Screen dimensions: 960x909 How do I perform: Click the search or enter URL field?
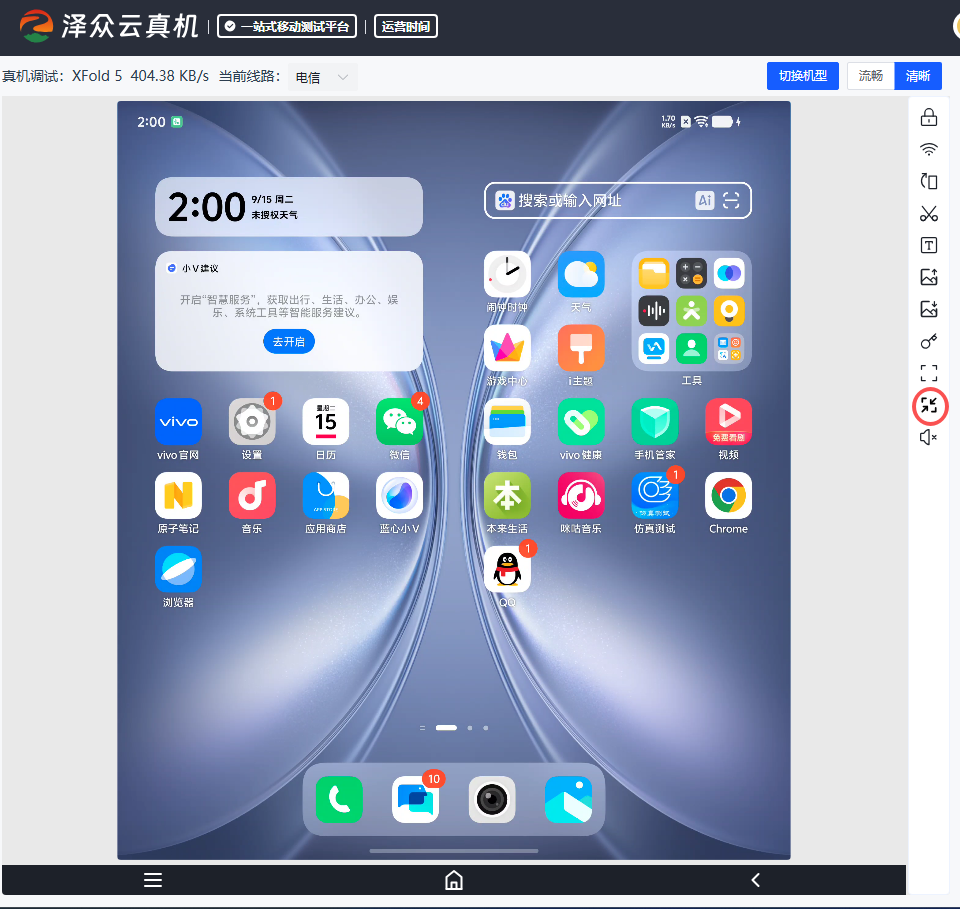pos(618,200)
